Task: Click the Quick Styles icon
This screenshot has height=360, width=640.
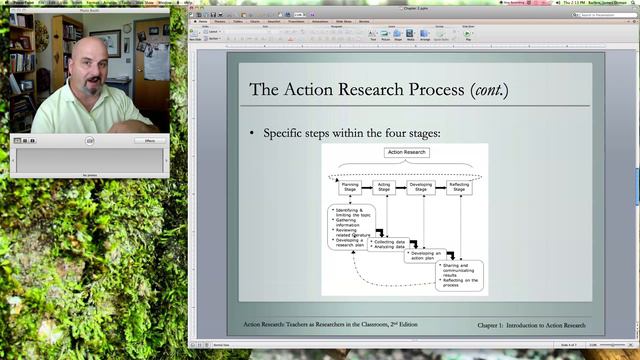Action: (x=440, y=35)
